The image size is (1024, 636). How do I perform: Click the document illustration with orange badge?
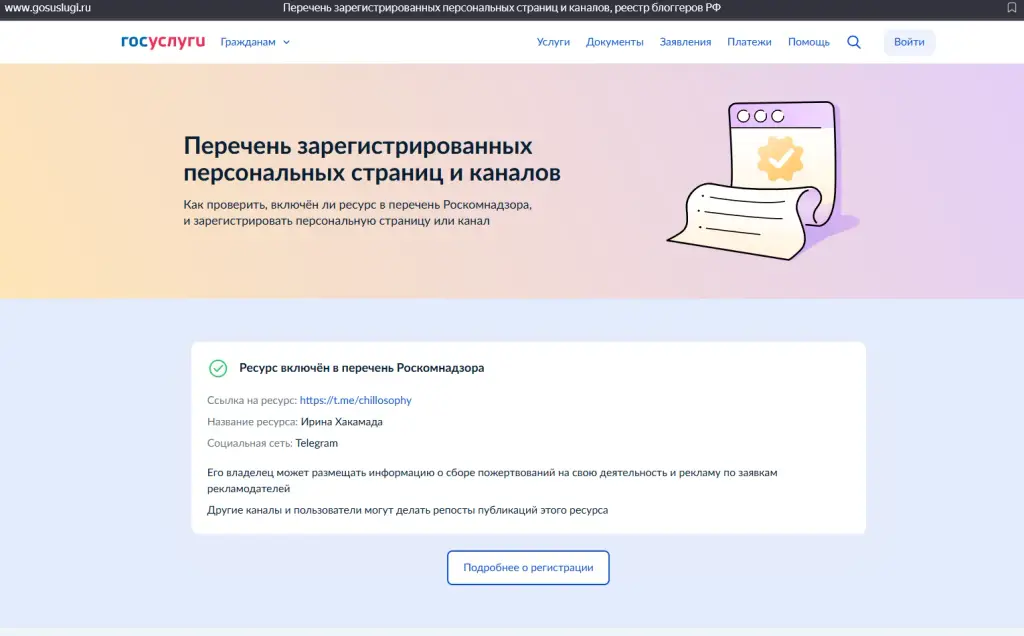pos(763,180)
